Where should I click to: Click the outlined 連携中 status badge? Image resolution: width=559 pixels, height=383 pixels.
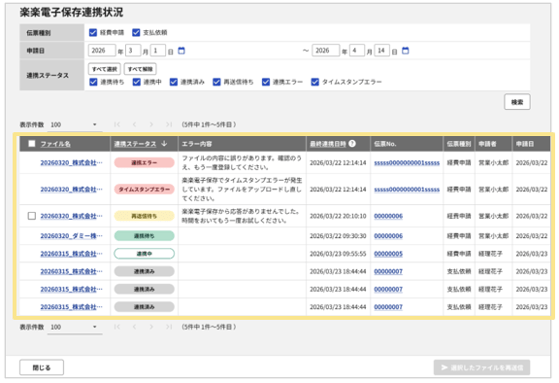[144, 254]
